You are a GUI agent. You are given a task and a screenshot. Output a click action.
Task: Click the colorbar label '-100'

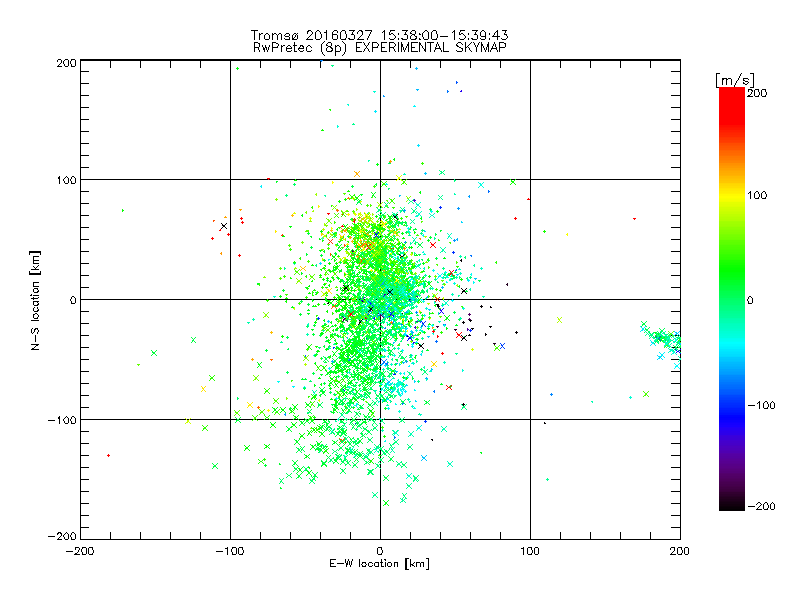coord(761,405)
